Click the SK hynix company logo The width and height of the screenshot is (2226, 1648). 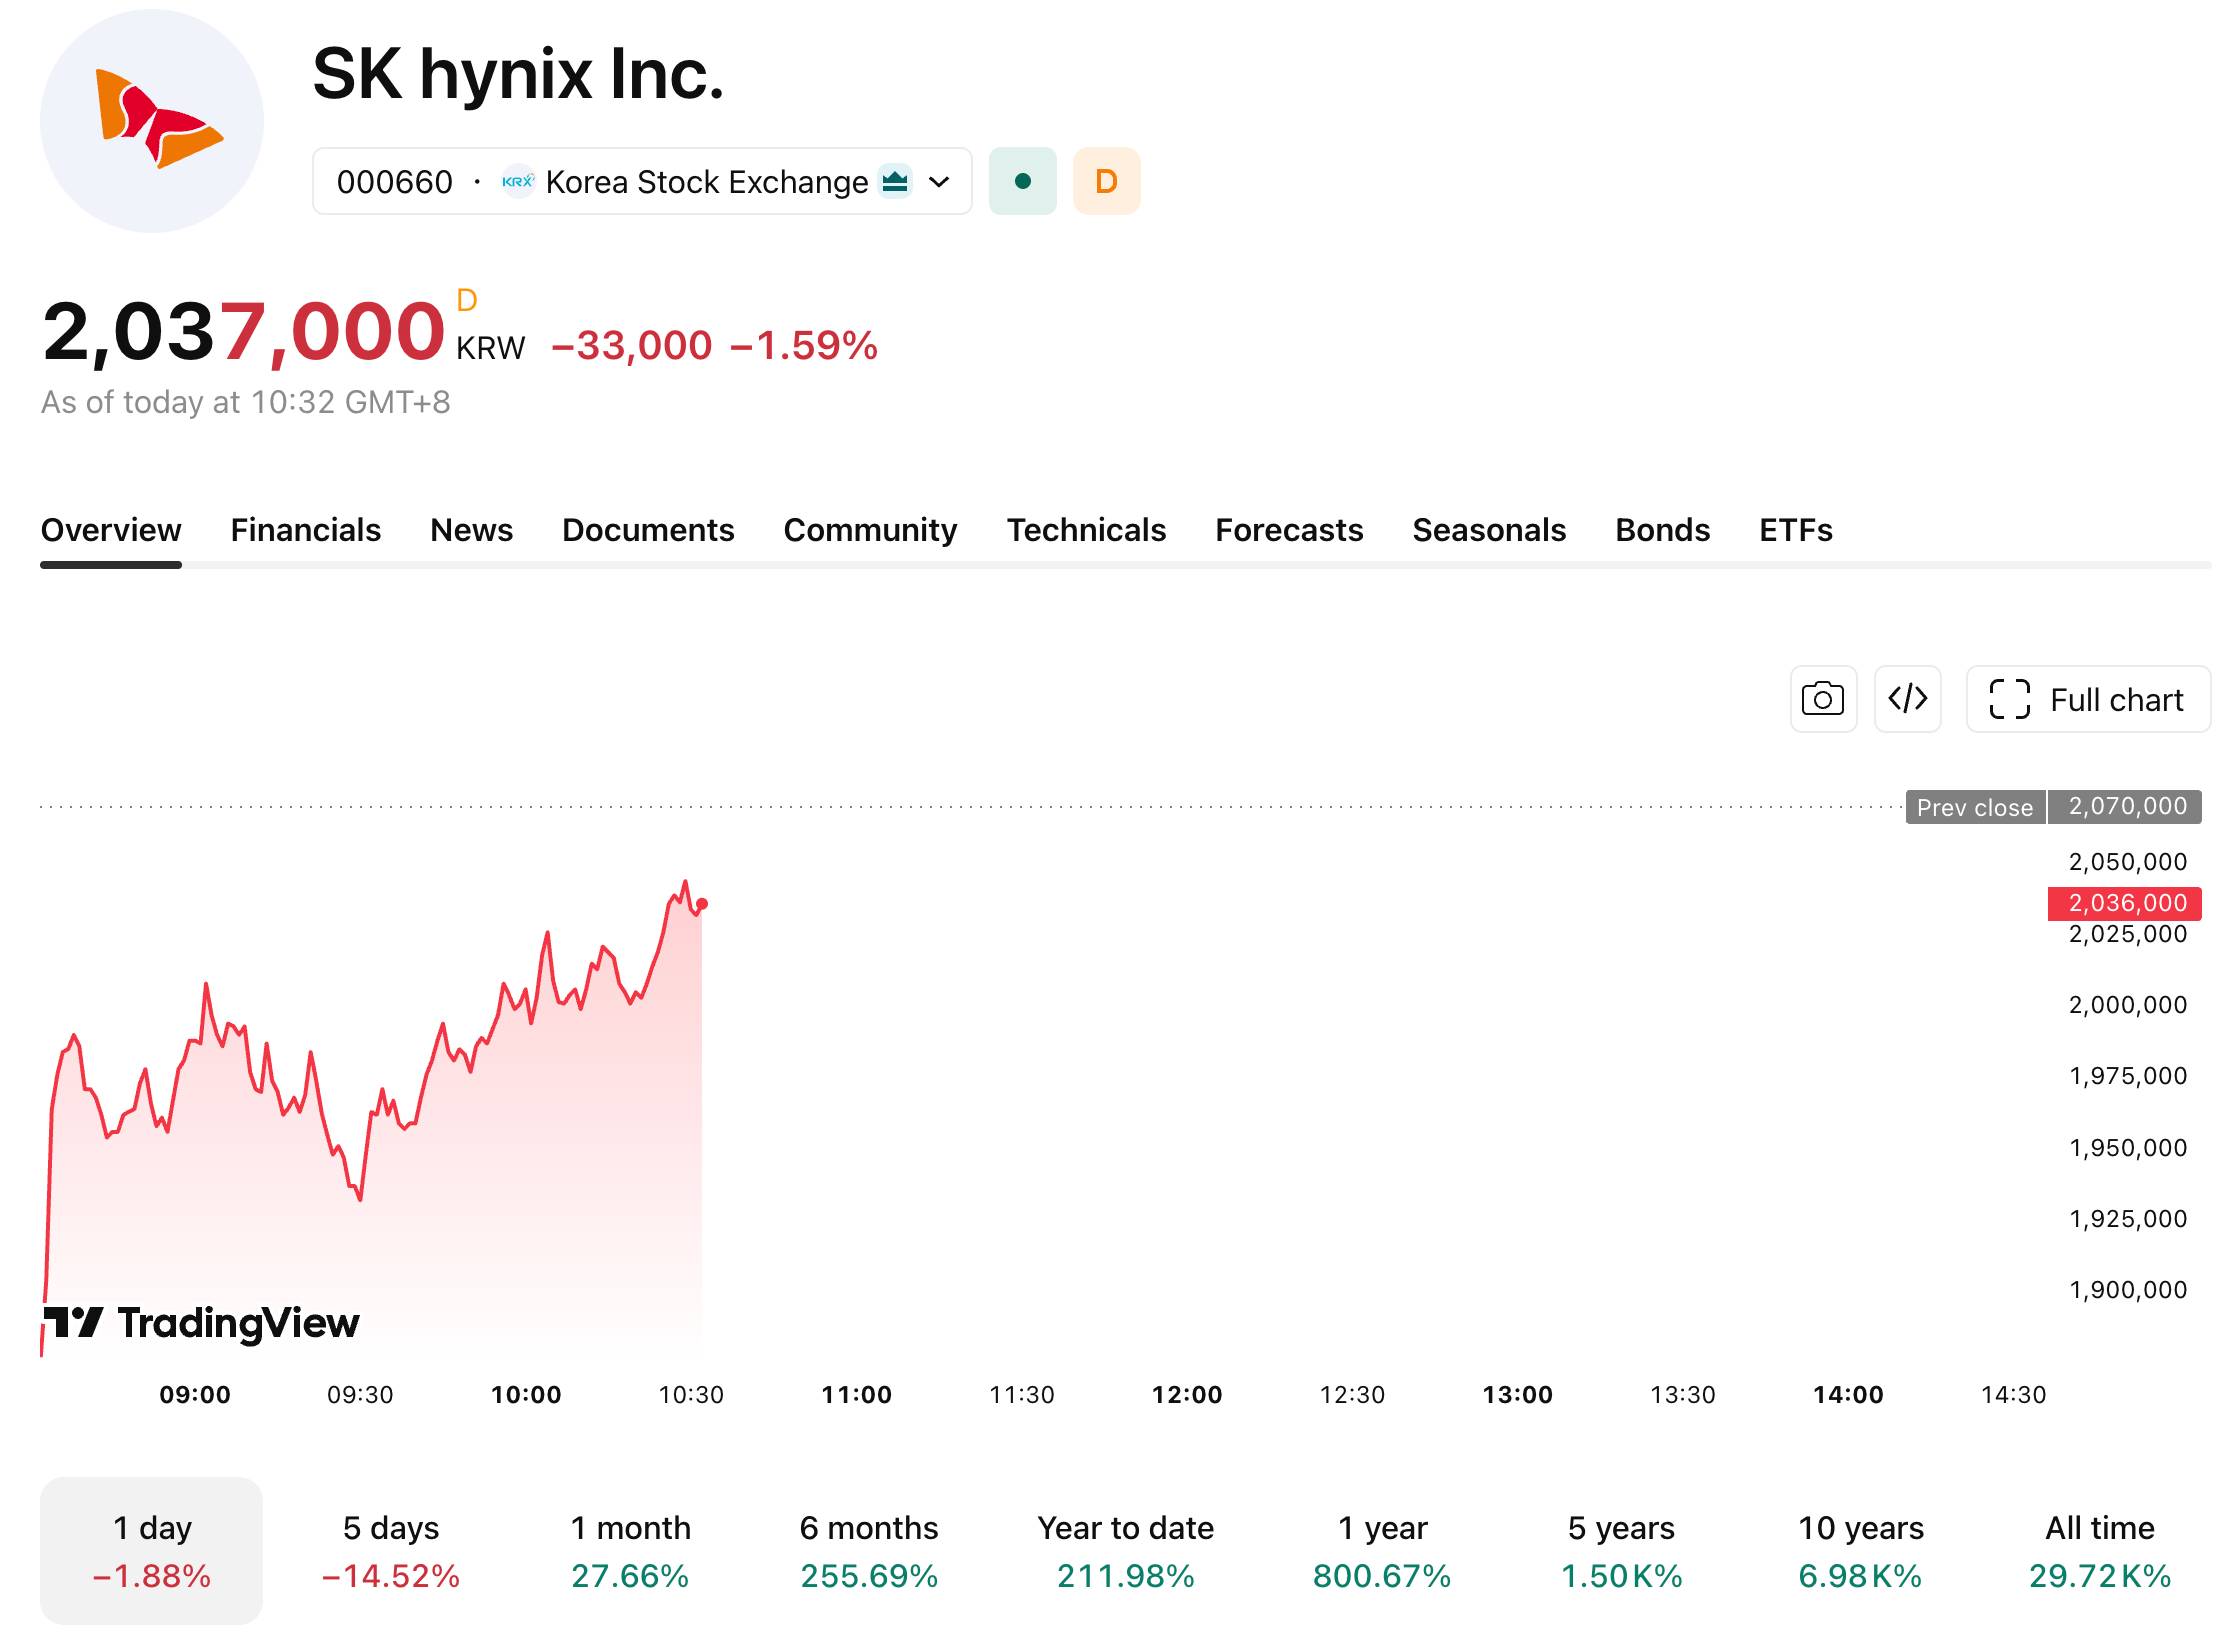[152, 121]
